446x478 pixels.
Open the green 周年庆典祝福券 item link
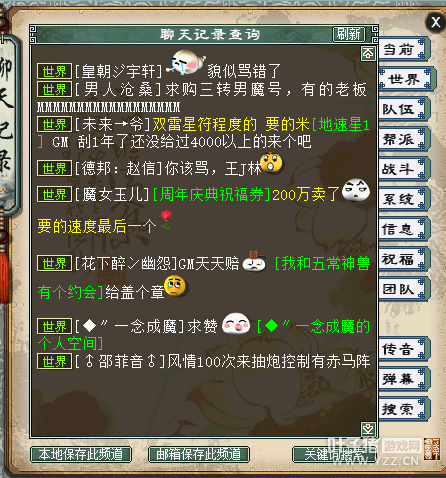click(x=211, y=194)
